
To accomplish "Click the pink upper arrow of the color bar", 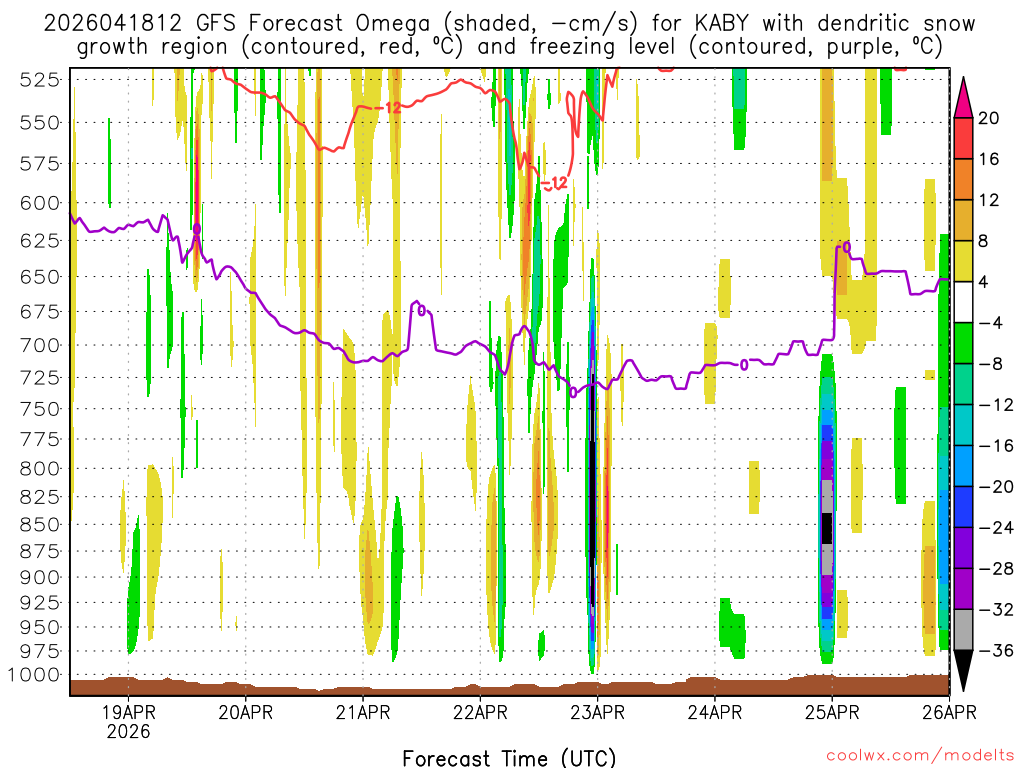I will pyautogui.click(x=963, y=97).
